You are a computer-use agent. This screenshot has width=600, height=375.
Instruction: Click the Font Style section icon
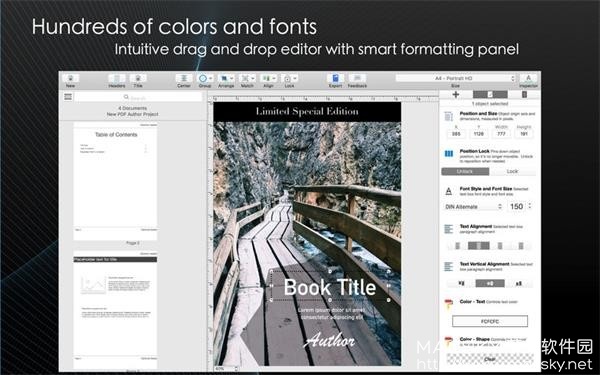[448, 191]
